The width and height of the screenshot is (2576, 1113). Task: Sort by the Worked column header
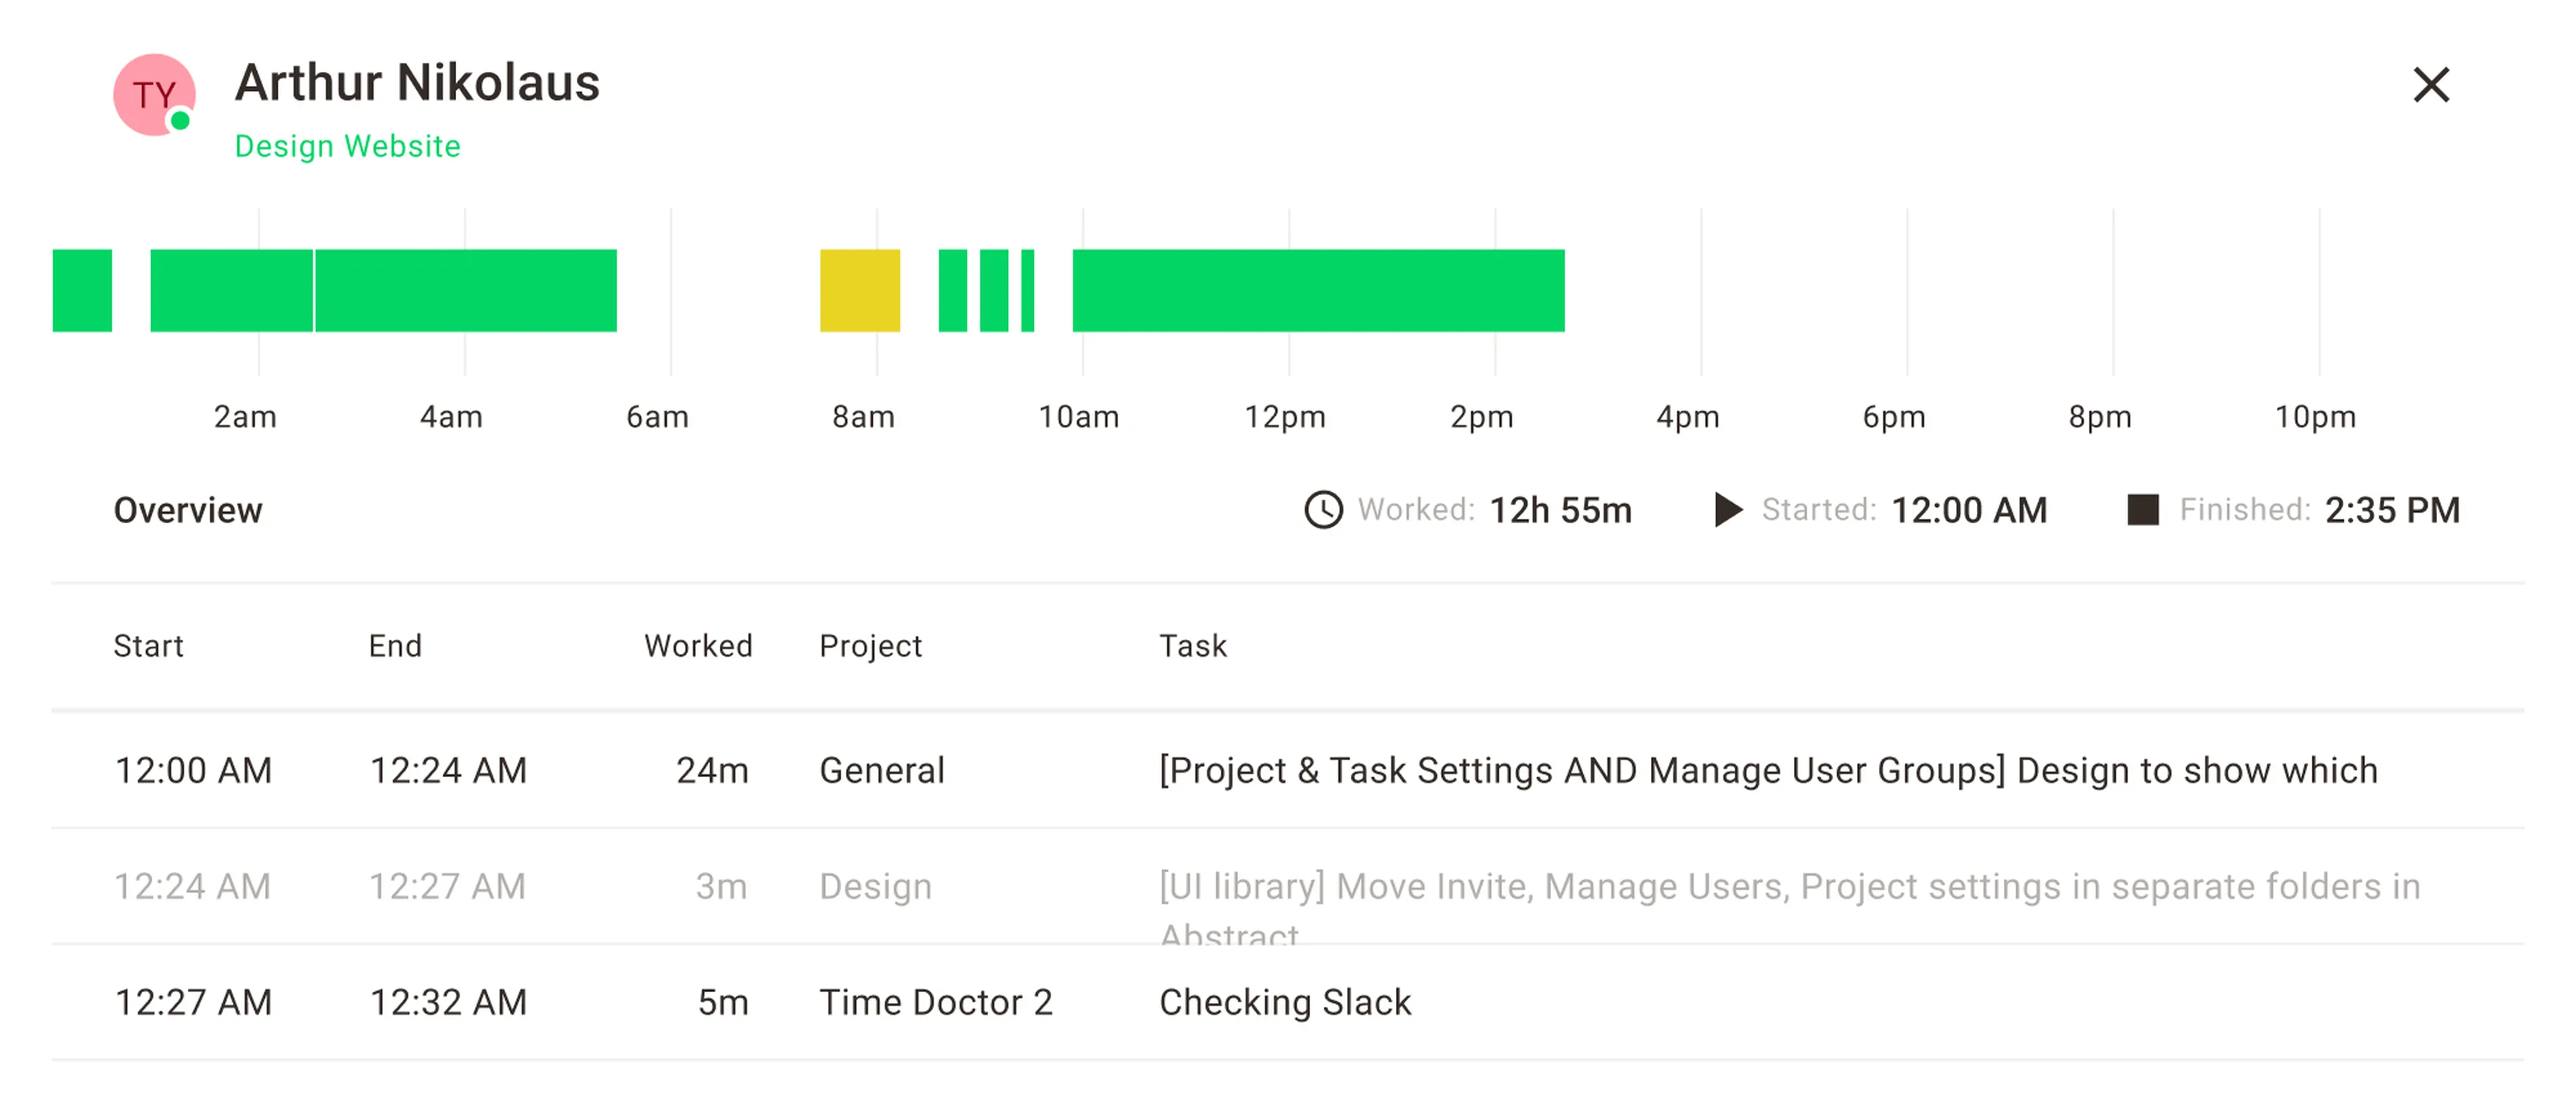pos(698,646)
